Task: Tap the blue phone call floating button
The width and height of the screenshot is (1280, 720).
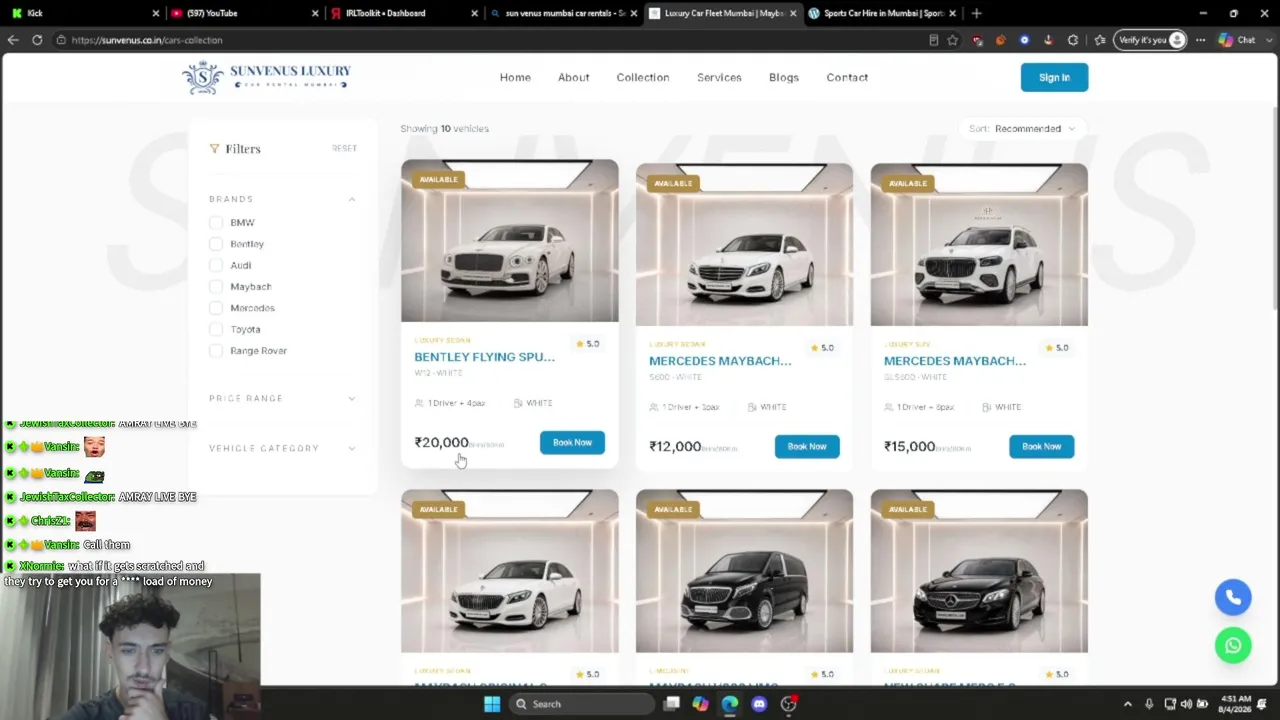Action: click(x=1233, y=597)
